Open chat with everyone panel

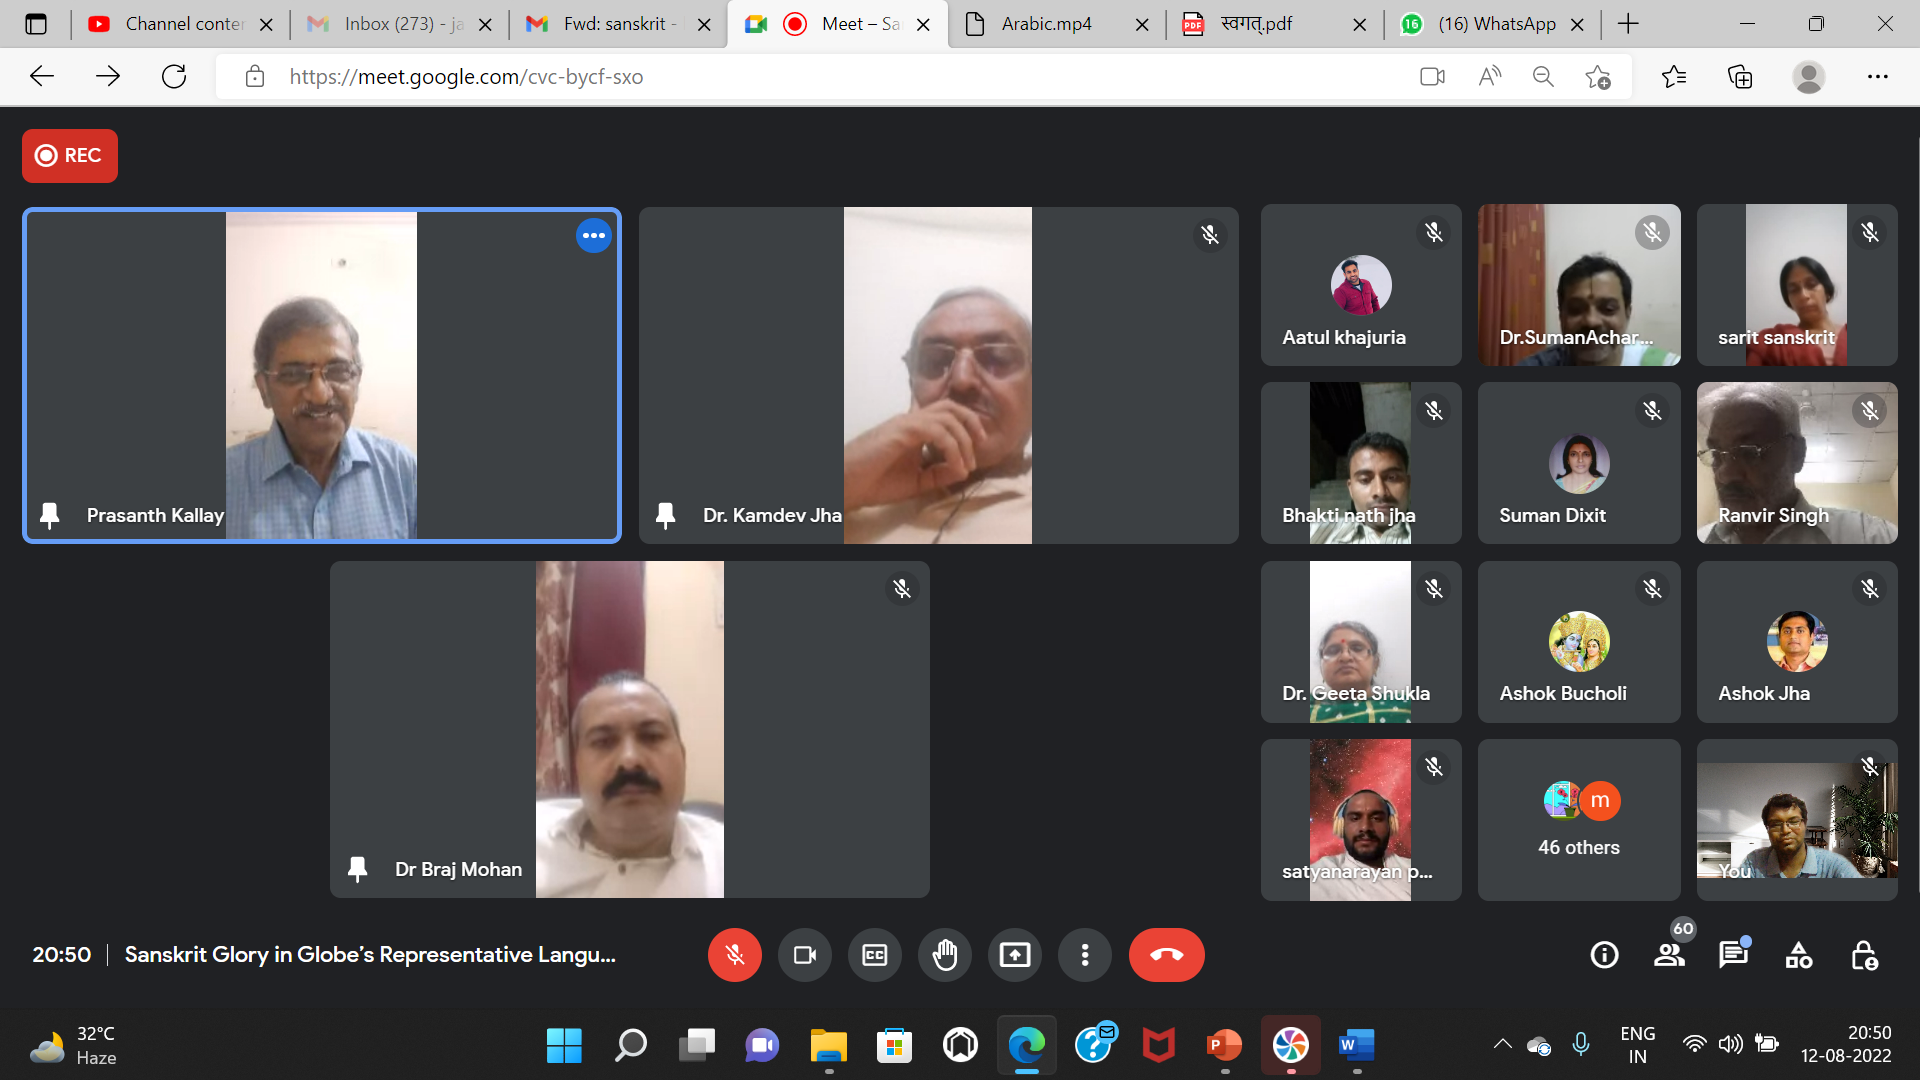click(x=1733, y=955)
